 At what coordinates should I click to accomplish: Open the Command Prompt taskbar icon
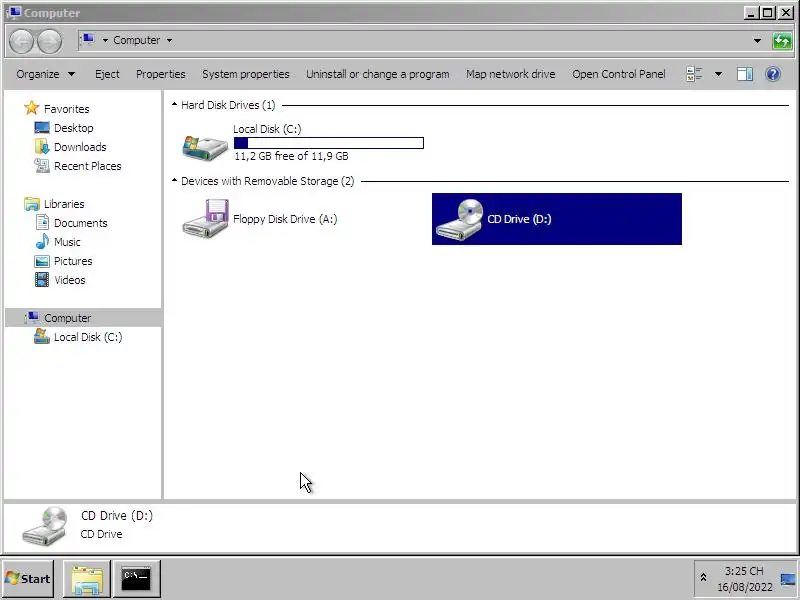coord(137,579)
